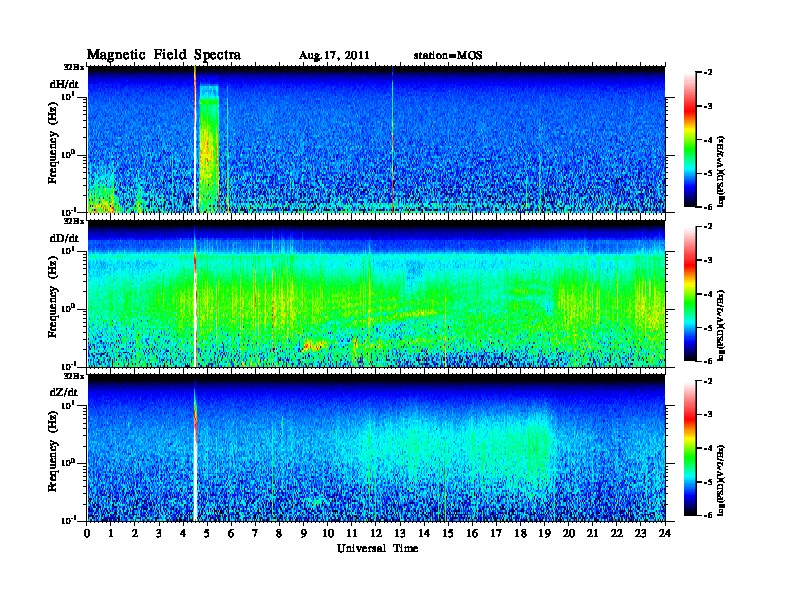The width and height of the screenshot is (792, 612).
Task: Click hour 20 on the Universal Time axis
Action: [569, 533]
